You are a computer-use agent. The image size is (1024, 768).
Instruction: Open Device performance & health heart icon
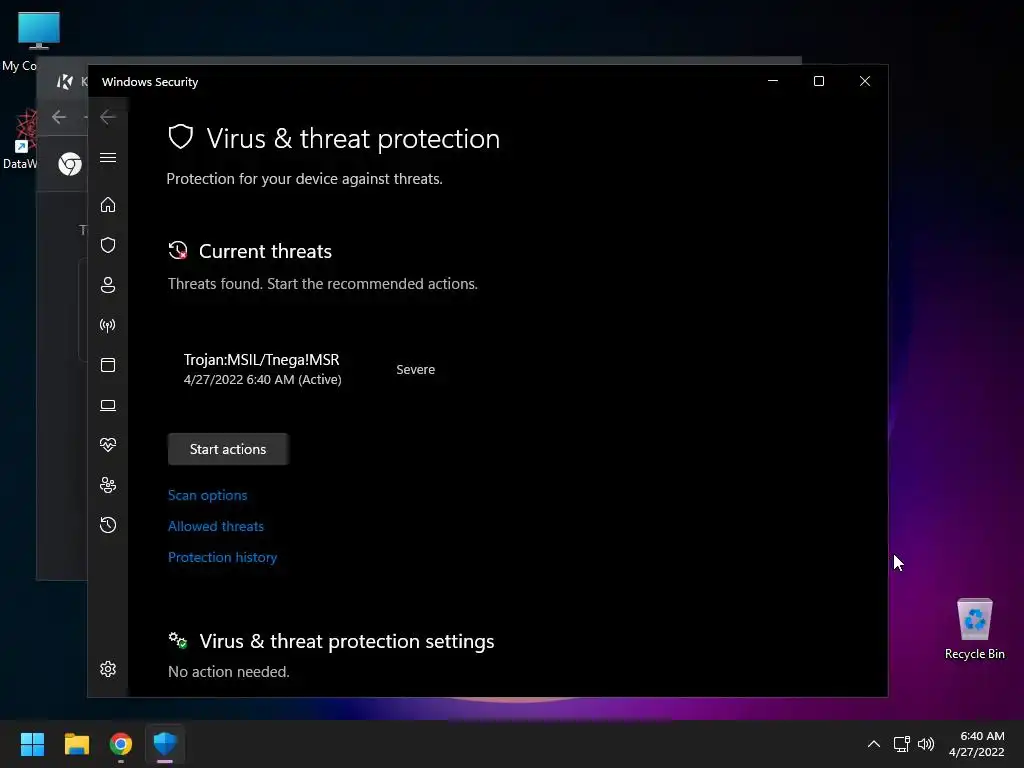coord(108,445)
